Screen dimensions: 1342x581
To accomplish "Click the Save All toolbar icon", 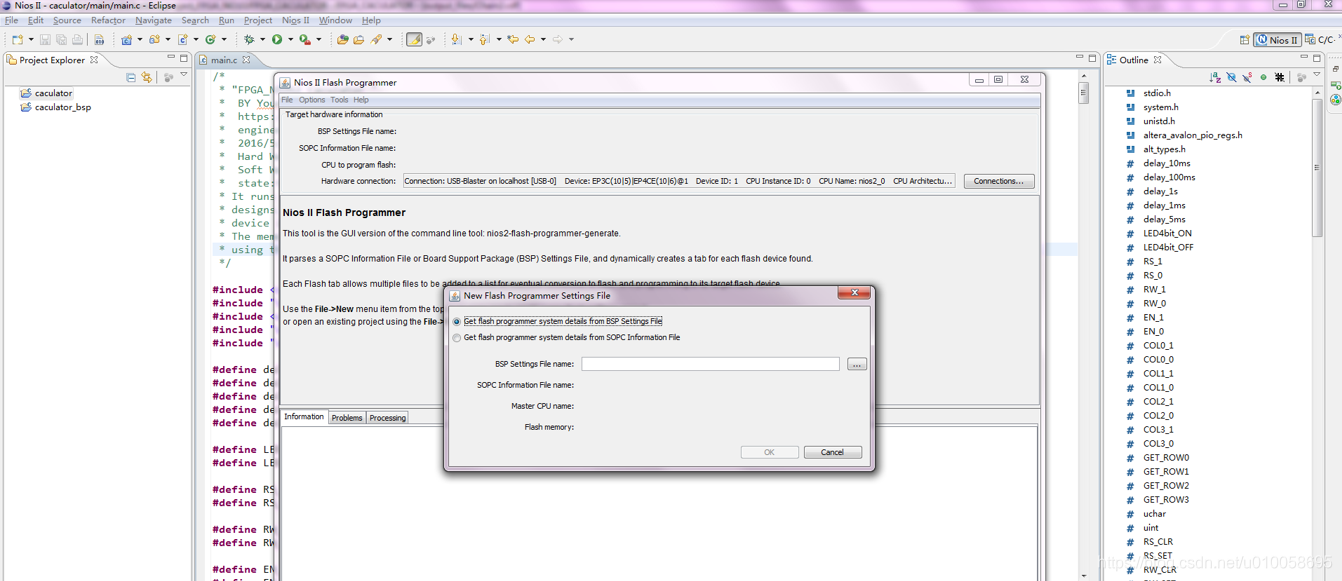I will point(61,40).
